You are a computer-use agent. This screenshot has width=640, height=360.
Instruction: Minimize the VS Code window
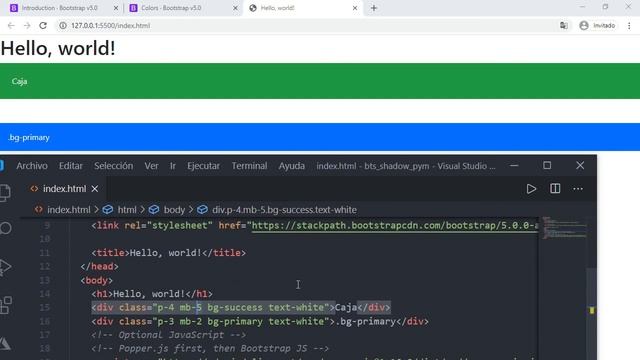[x=514, y=166]
